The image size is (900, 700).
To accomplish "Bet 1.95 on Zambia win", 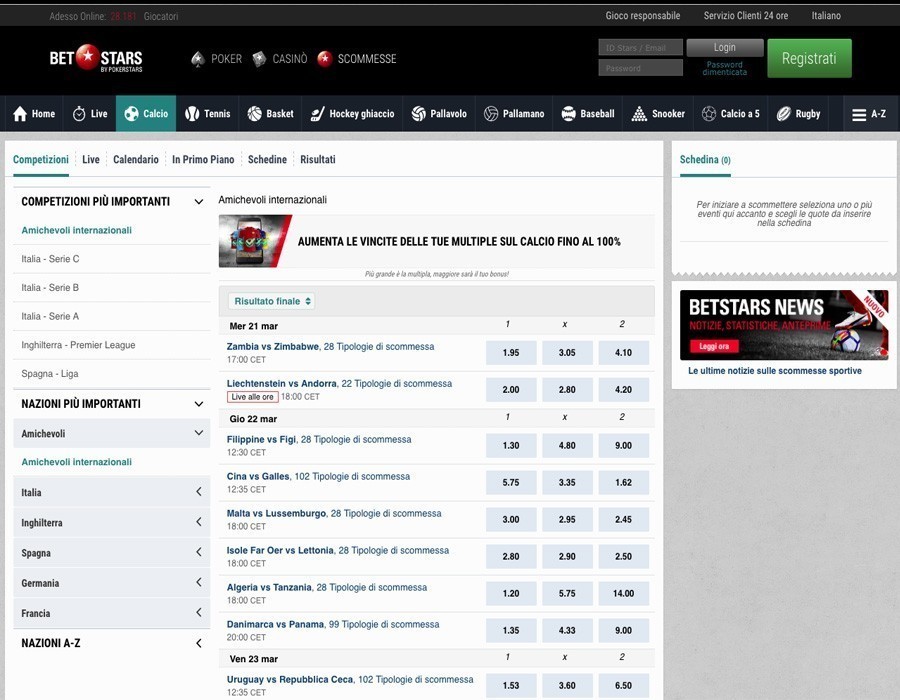I will tap(511, 353).
